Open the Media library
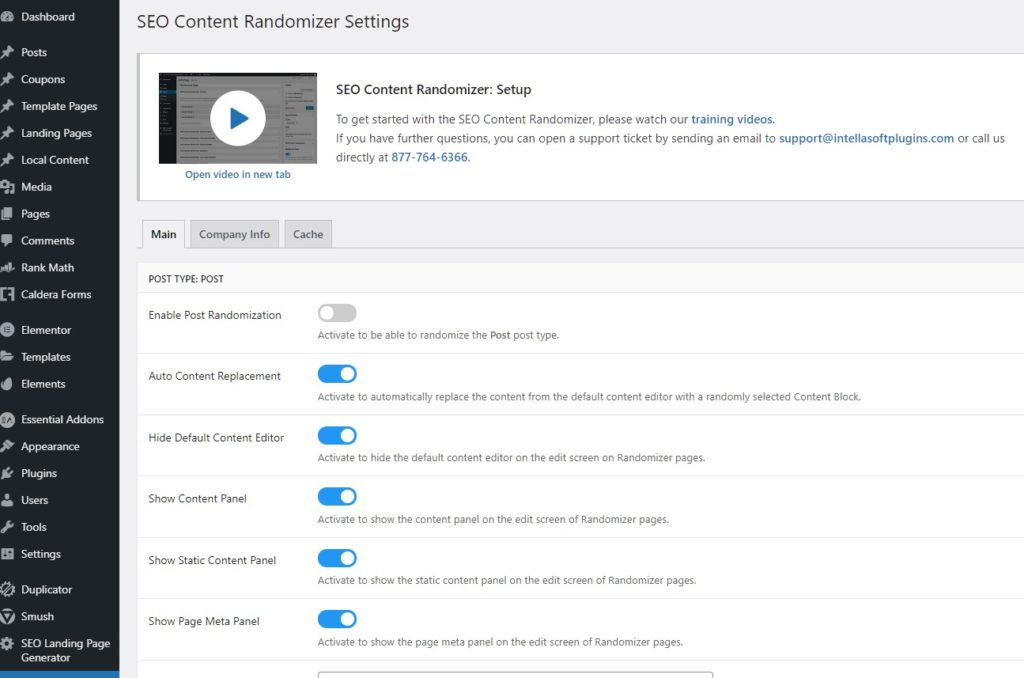The image size is (1024, 678). point(38,186)
